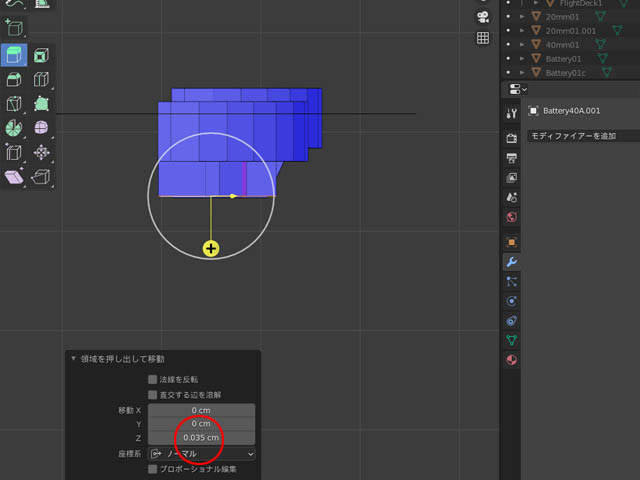Viewport: 640px width, 480px height.
Task: Click the Z field showing 0.035 cm
Action: [201, 438]
